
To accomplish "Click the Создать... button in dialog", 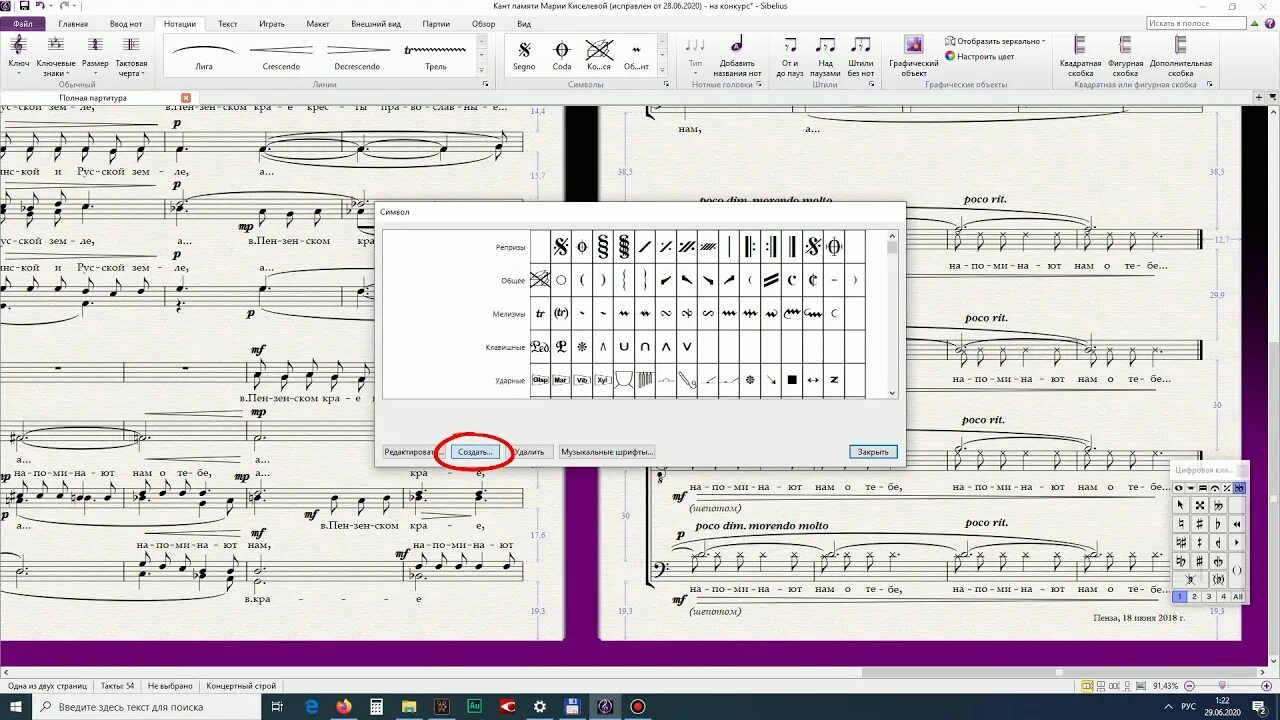I will click(475, 452).
